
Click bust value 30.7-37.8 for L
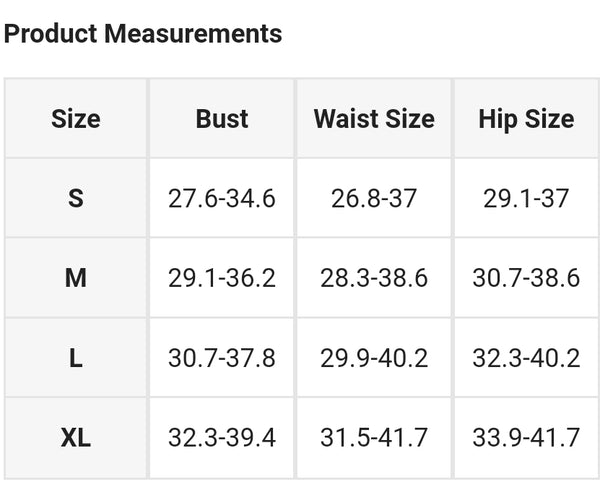222,358
